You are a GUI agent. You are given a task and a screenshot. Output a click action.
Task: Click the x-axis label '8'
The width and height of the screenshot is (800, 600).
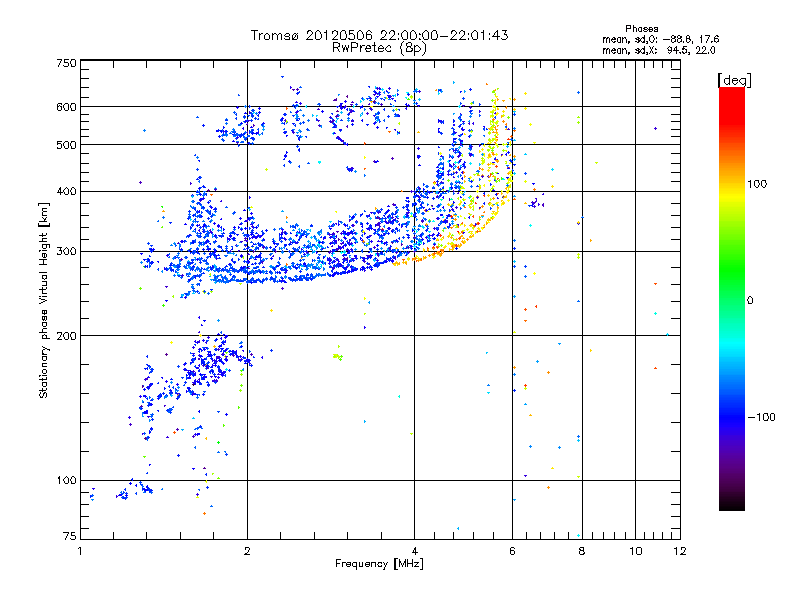coord(582,551)
